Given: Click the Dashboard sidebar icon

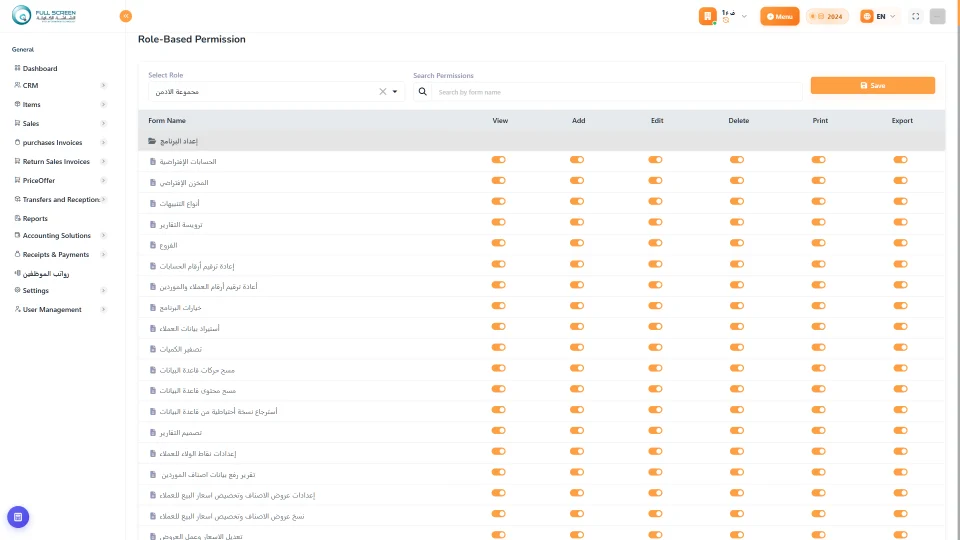Looking at the screenshot, I should tap(17, 68).
